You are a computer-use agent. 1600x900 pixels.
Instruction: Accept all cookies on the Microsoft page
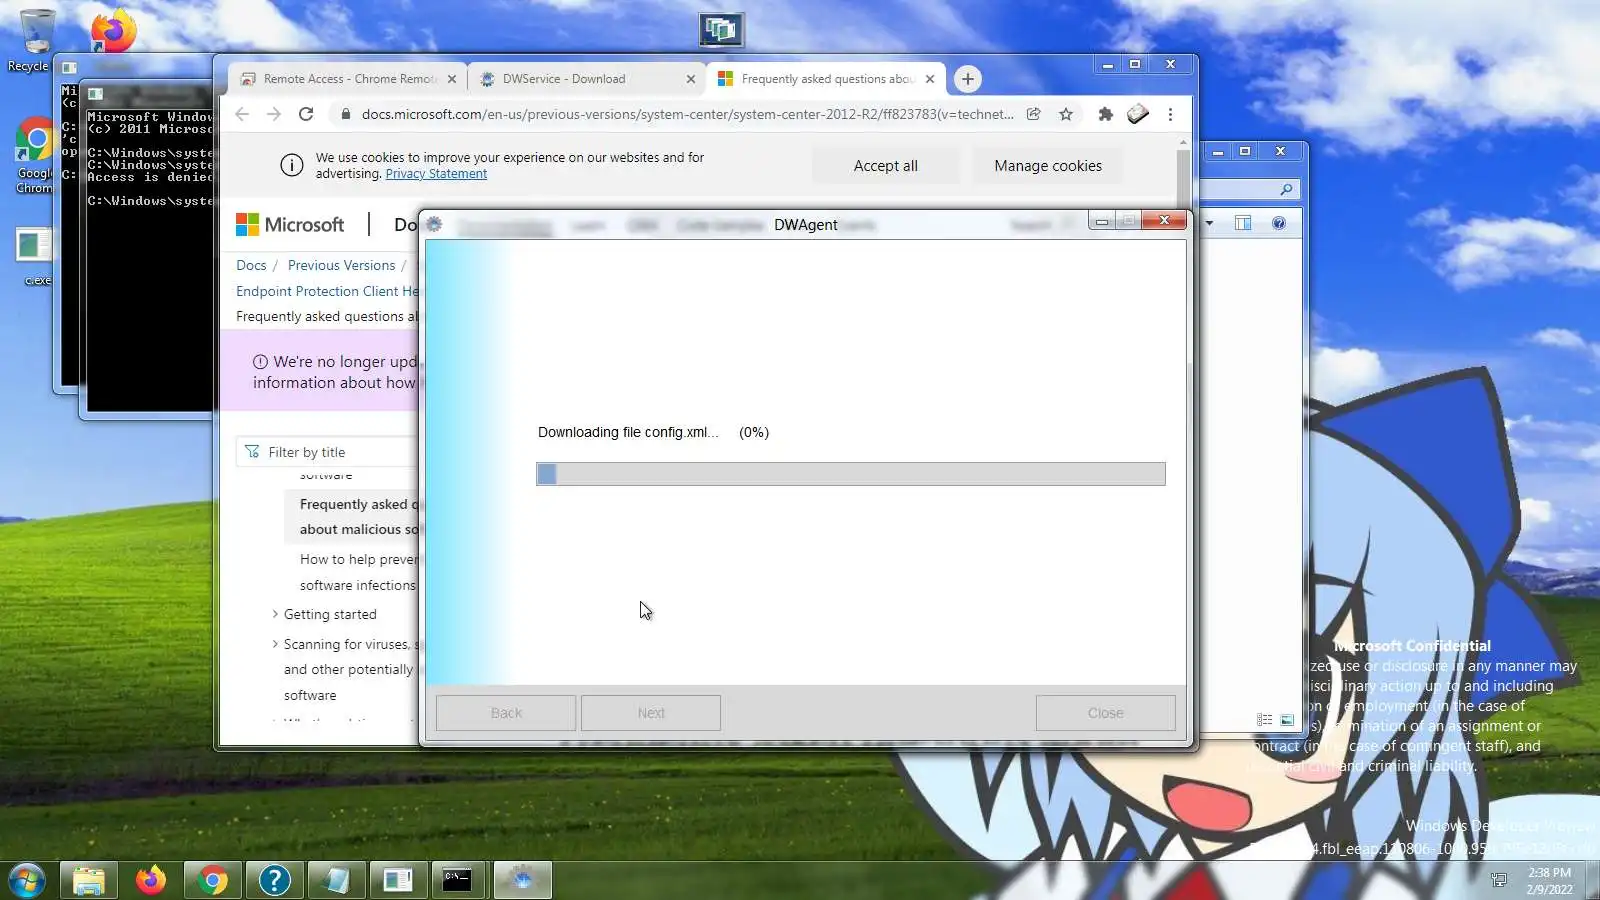click(885, 166)
